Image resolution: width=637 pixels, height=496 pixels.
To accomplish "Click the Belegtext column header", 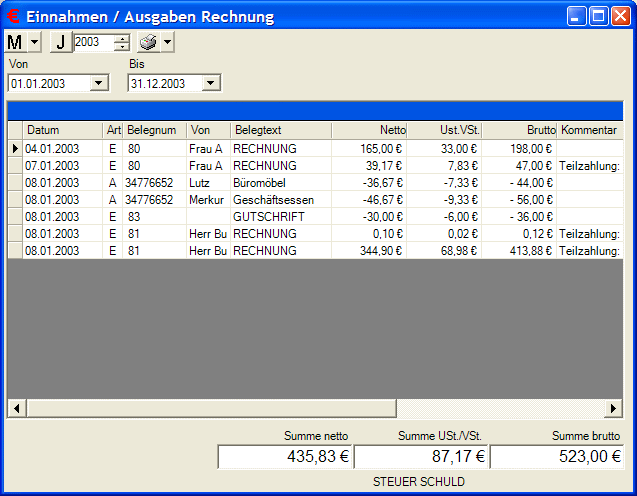I will tap(281, 130).
